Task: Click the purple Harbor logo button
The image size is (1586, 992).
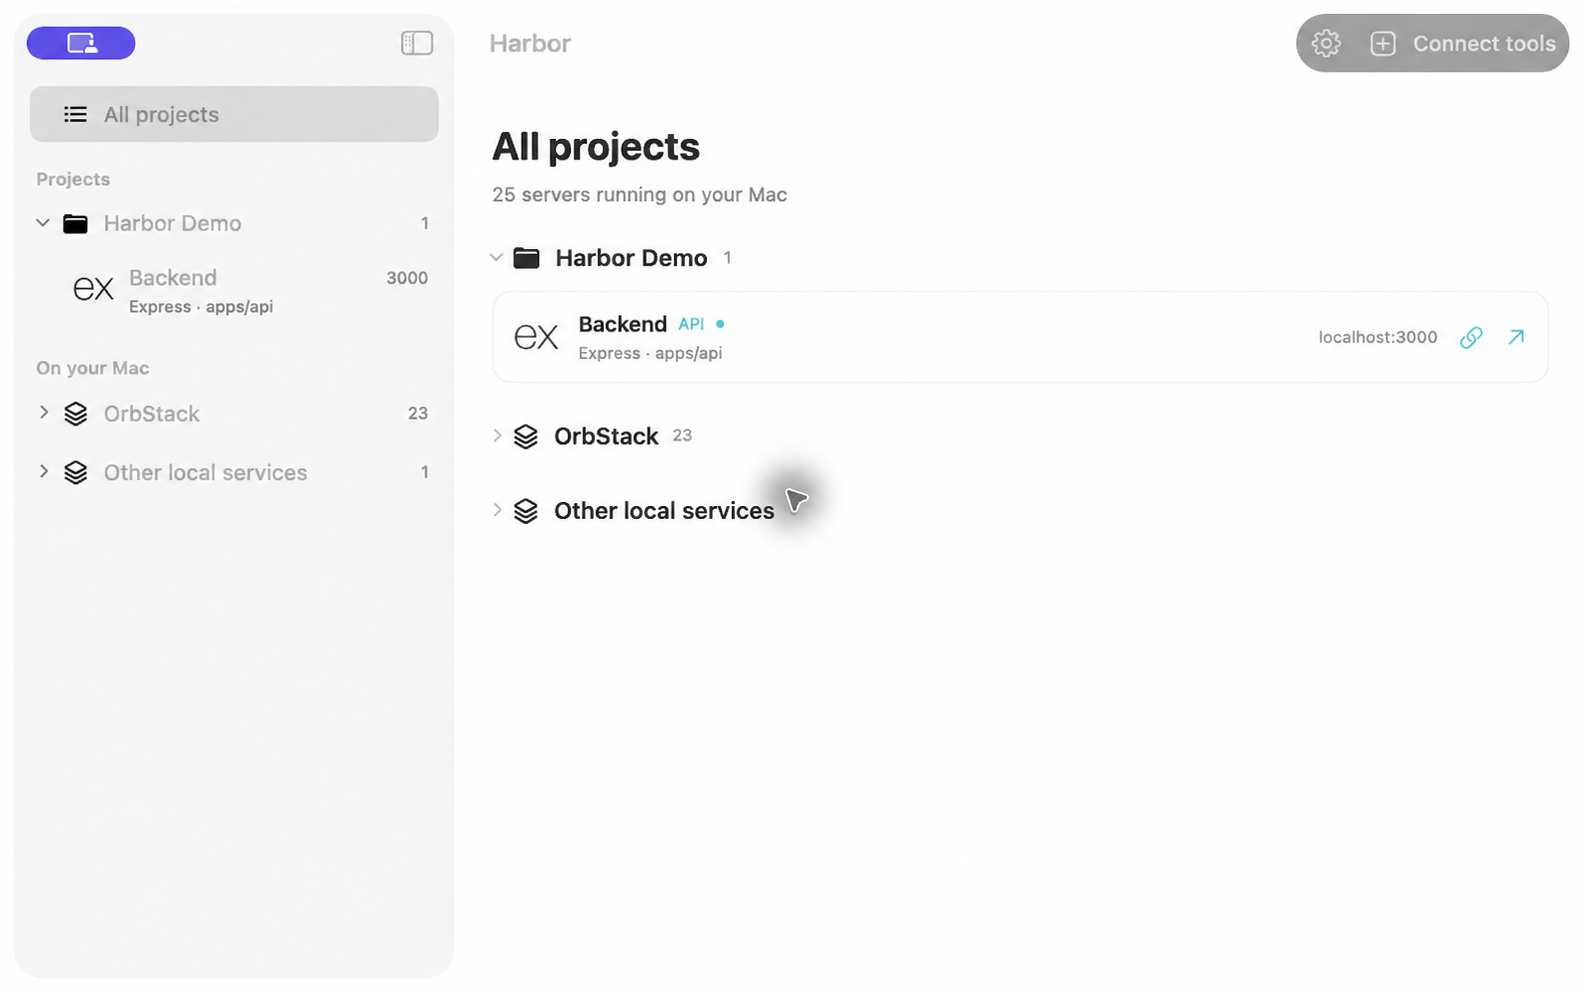Action: click(x=81, y=43)
